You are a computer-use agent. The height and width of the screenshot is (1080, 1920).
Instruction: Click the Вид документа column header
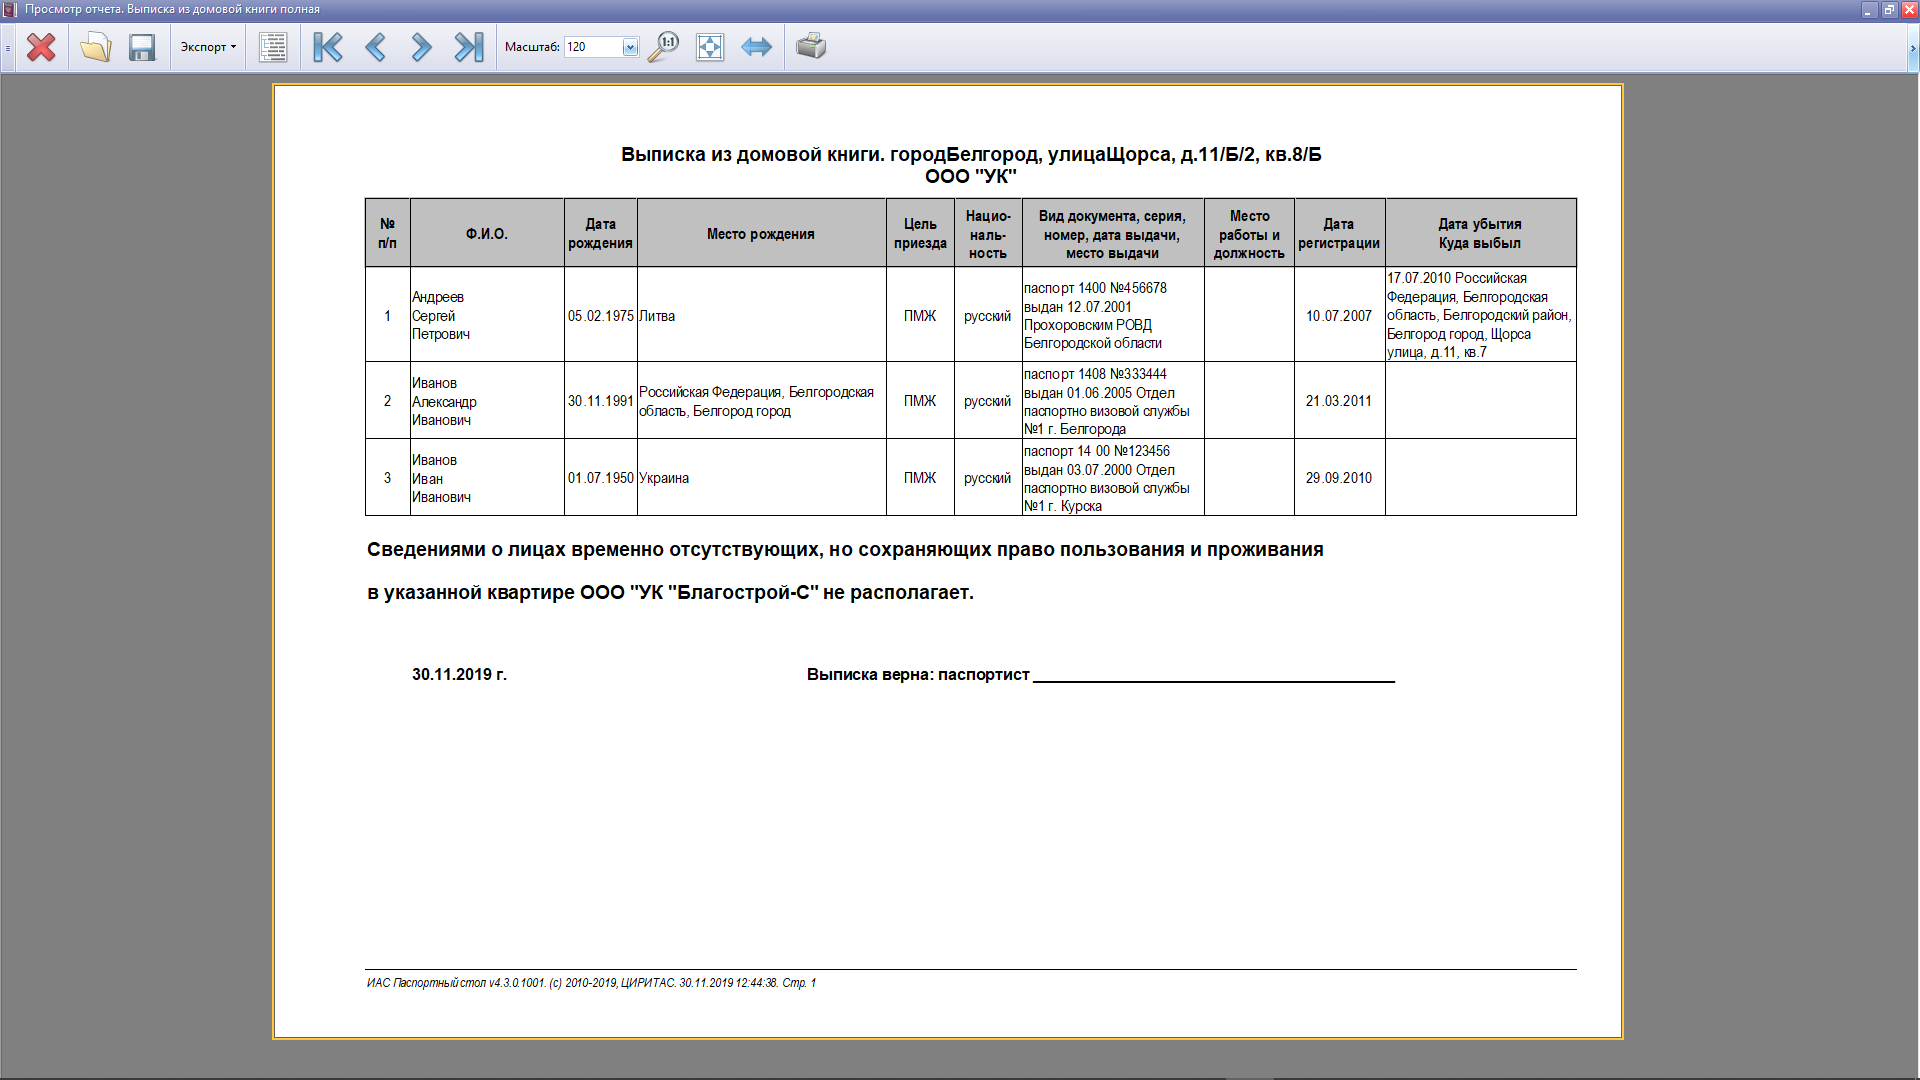point(1112,234)
